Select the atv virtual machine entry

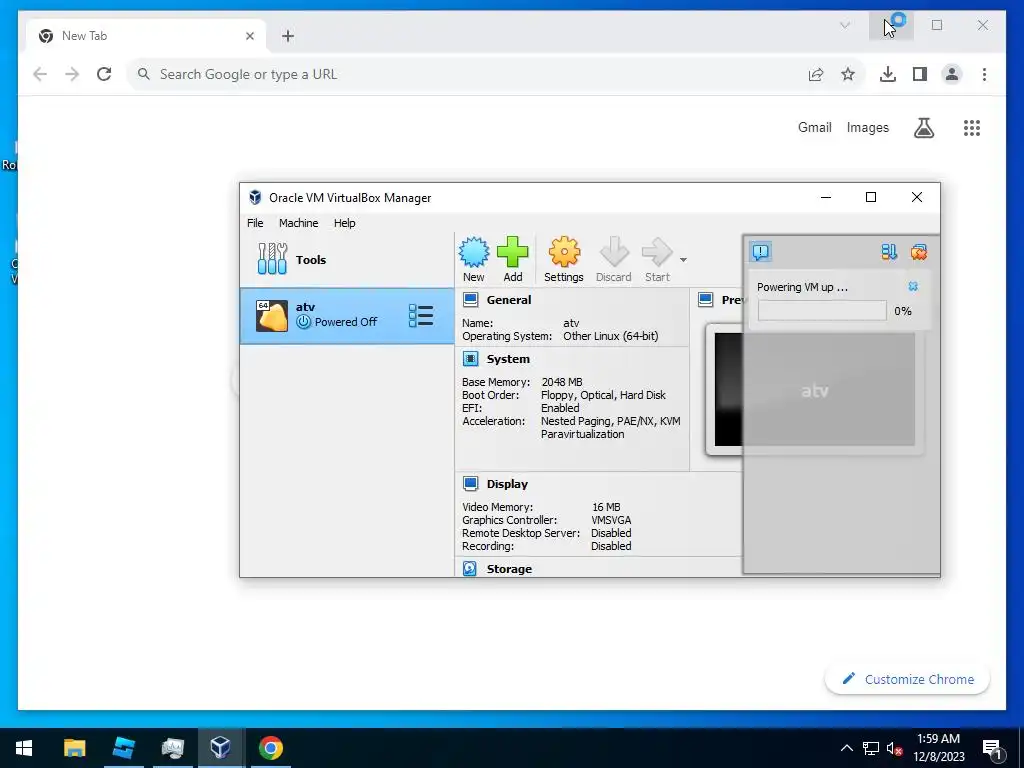point(347,316)
